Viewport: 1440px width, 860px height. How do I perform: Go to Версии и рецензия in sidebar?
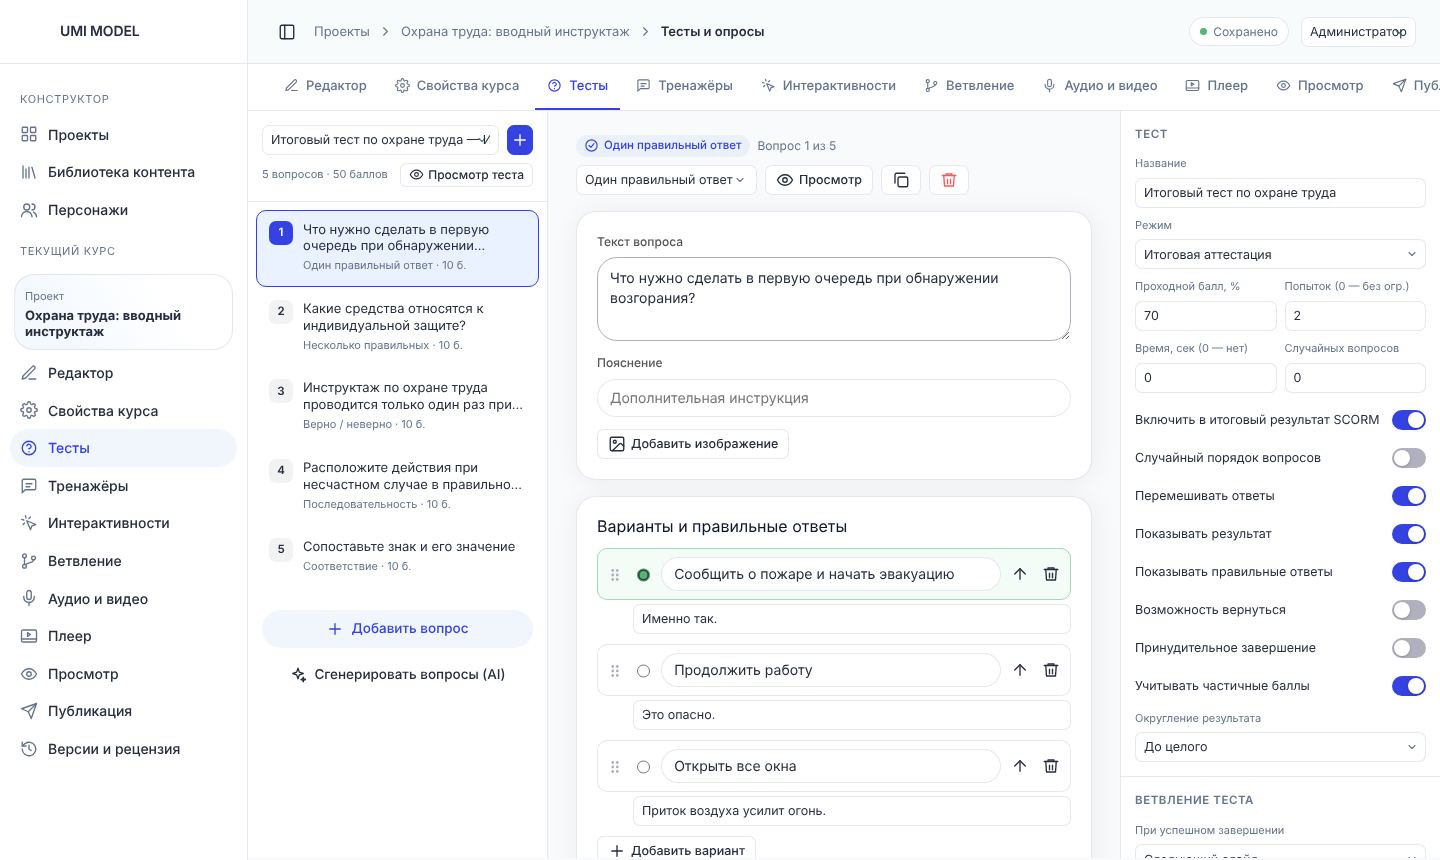(x=123, y=749)
